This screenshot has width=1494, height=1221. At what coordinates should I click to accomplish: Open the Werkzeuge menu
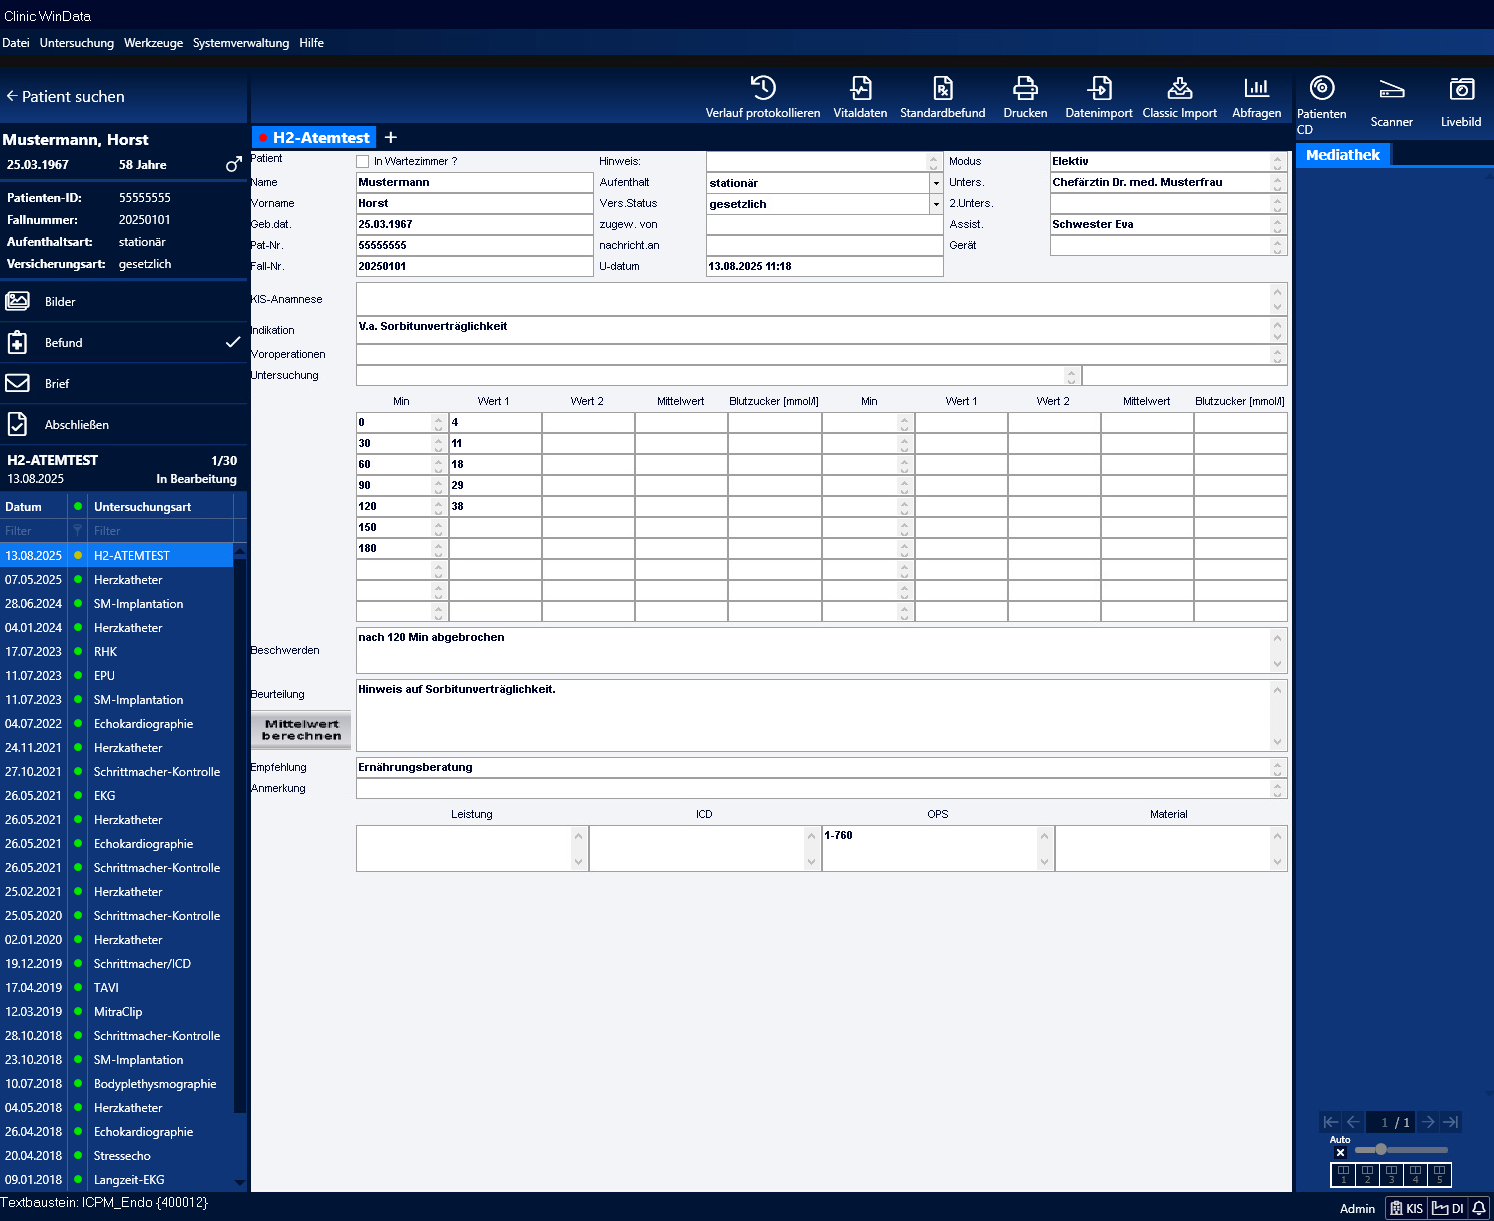153,43
